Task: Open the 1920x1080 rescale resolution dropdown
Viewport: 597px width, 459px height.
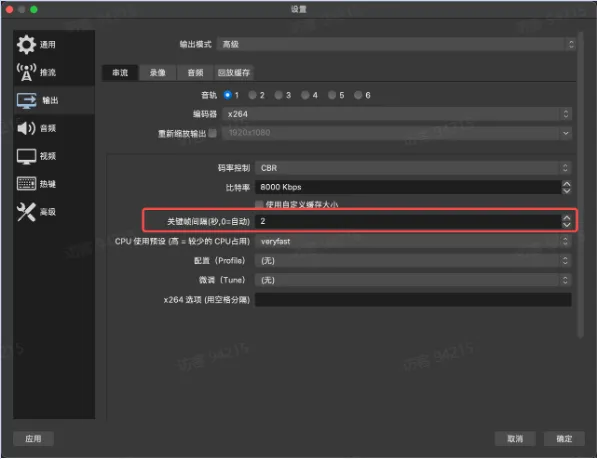Action: point(397,133)
